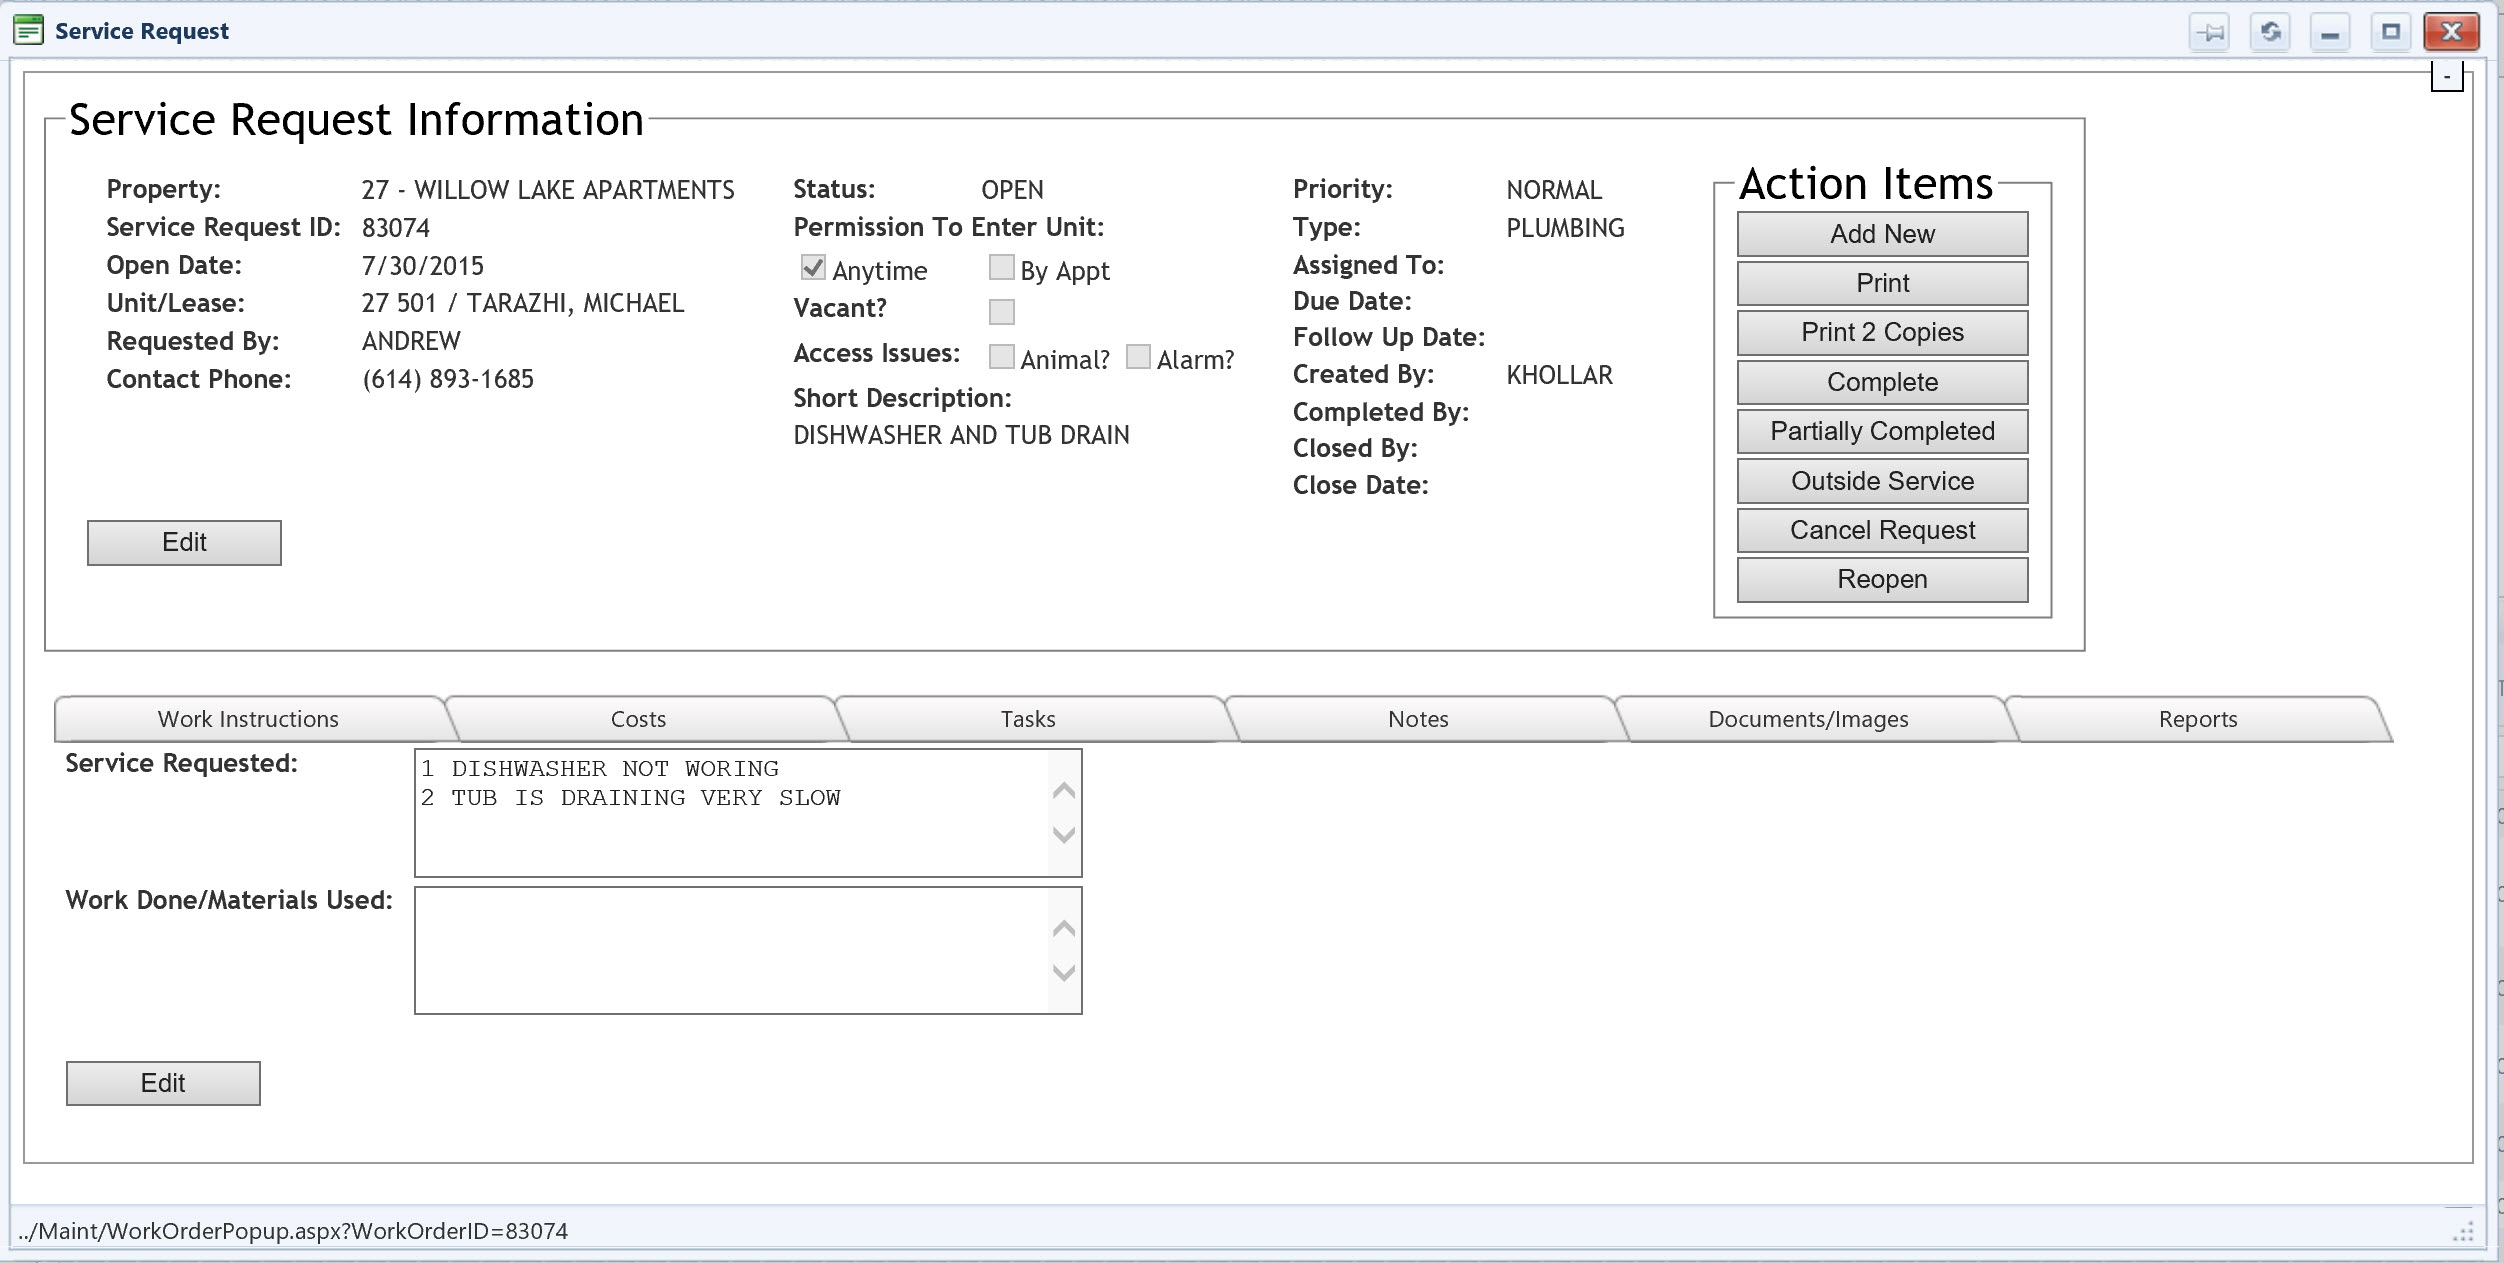Click the refresh icon in title bar
Viewport: 2504px width, 1263px height.
(2270, 32)
